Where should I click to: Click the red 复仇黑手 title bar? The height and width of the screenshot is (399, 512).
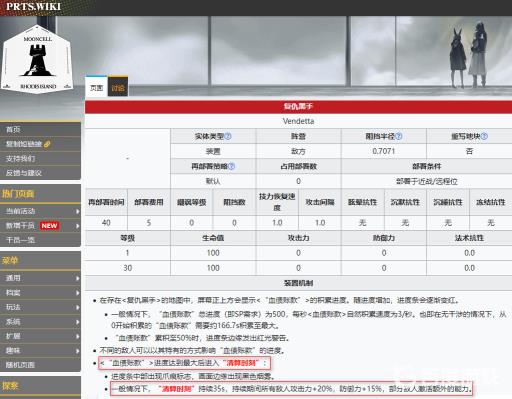(x=298, y=107)
